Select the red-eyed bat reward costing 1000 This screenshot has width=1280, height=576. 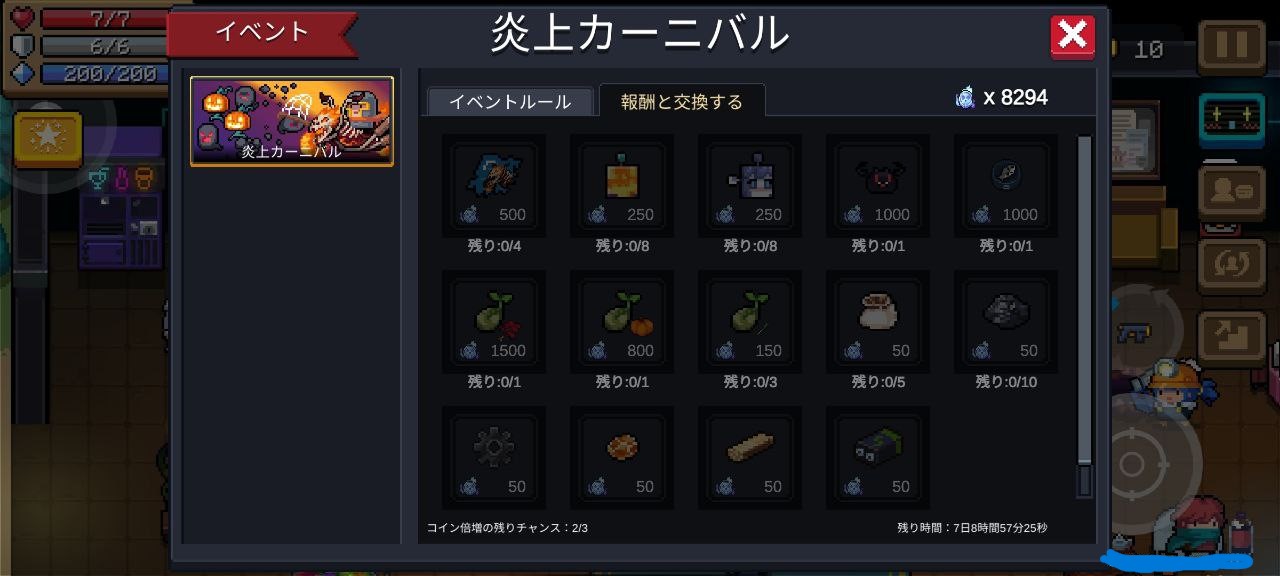click(878, 185)
